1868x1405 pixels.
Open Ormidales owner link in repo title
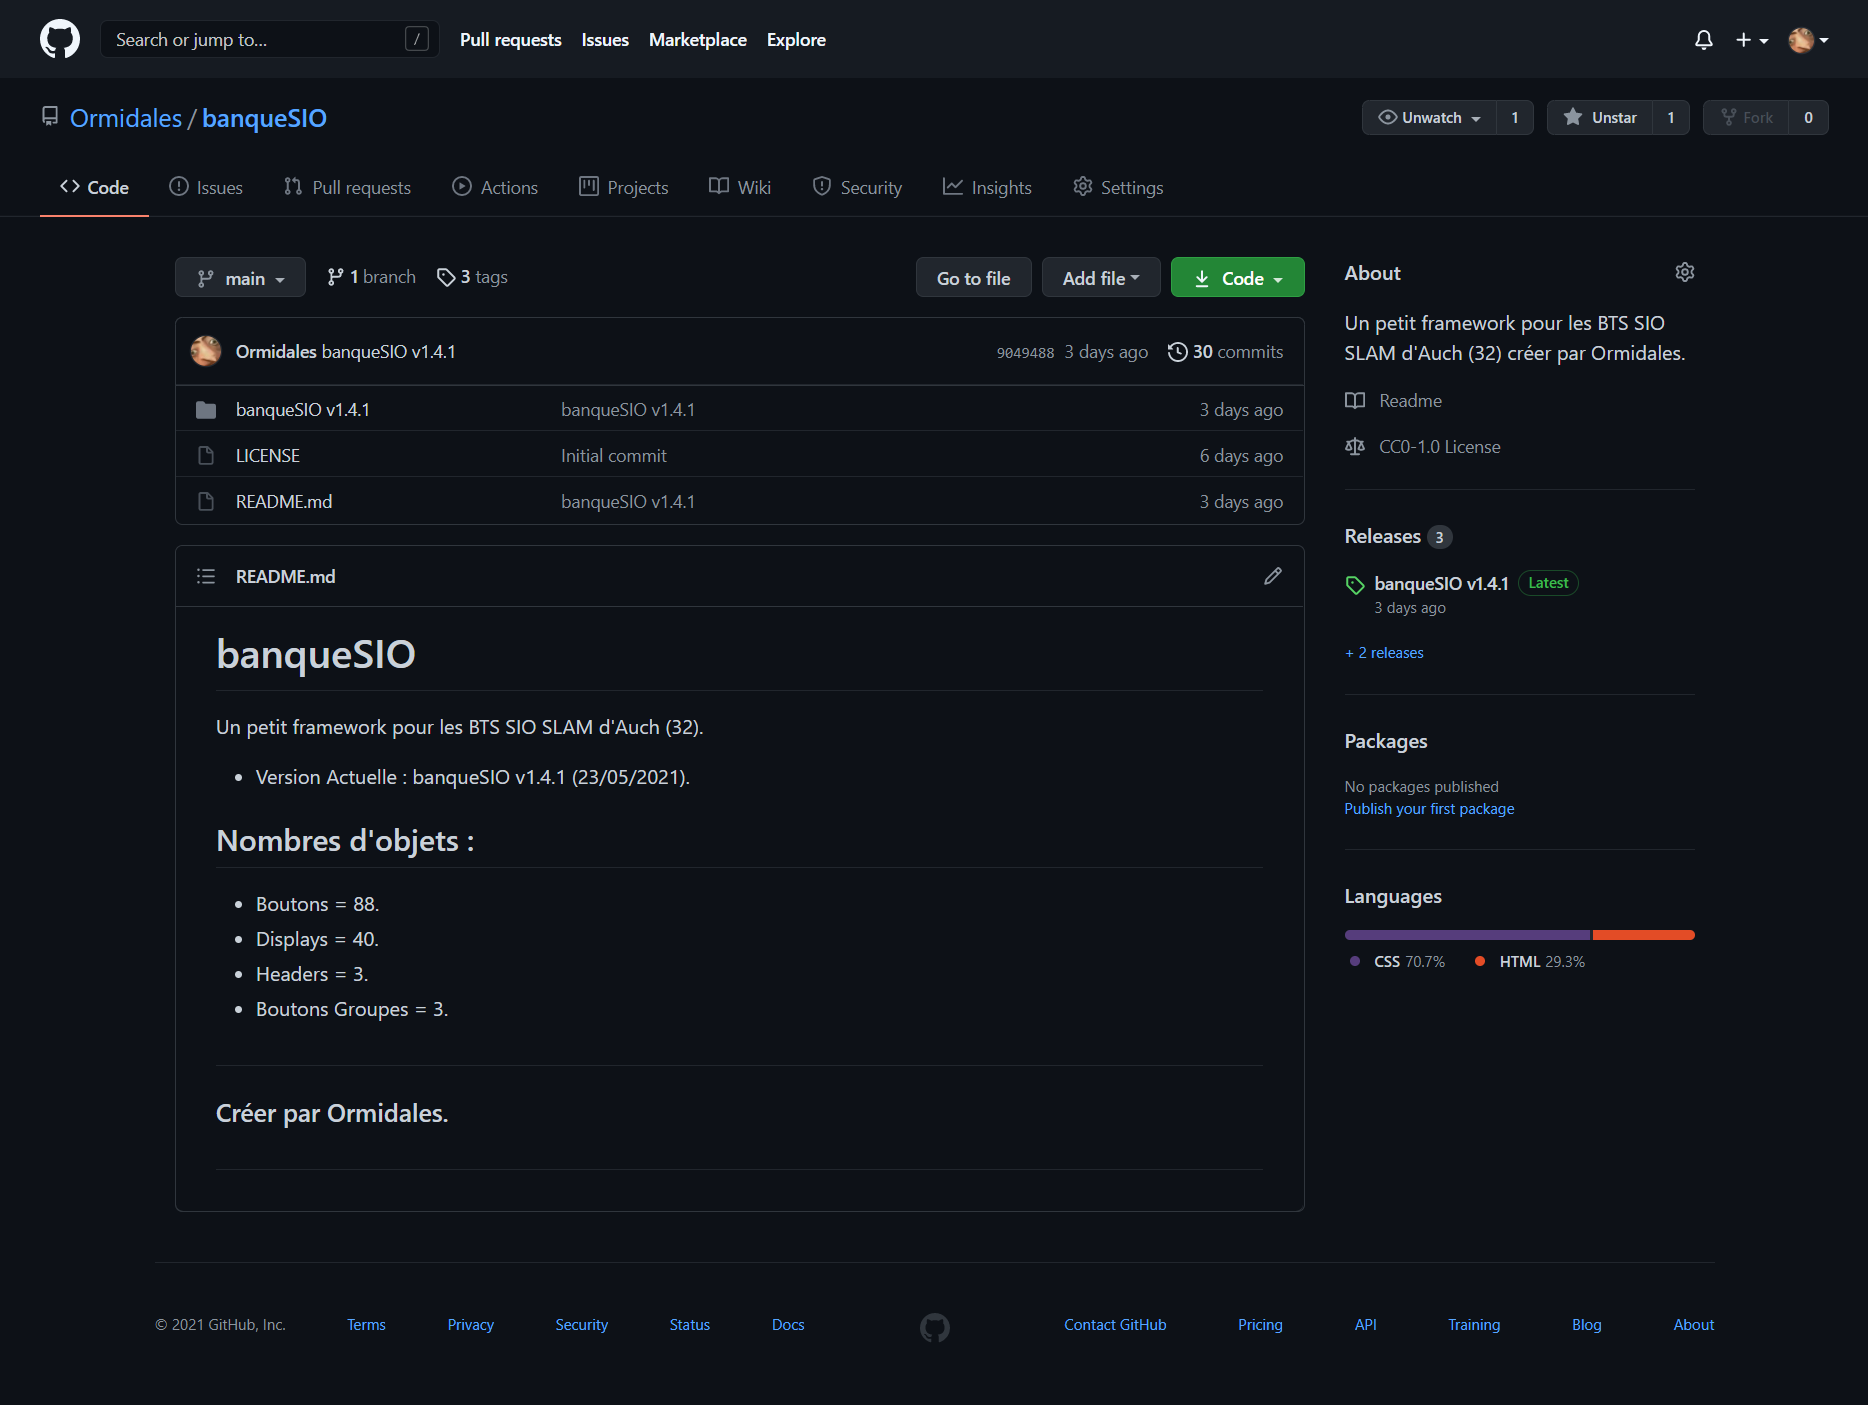tap(126, 118)
